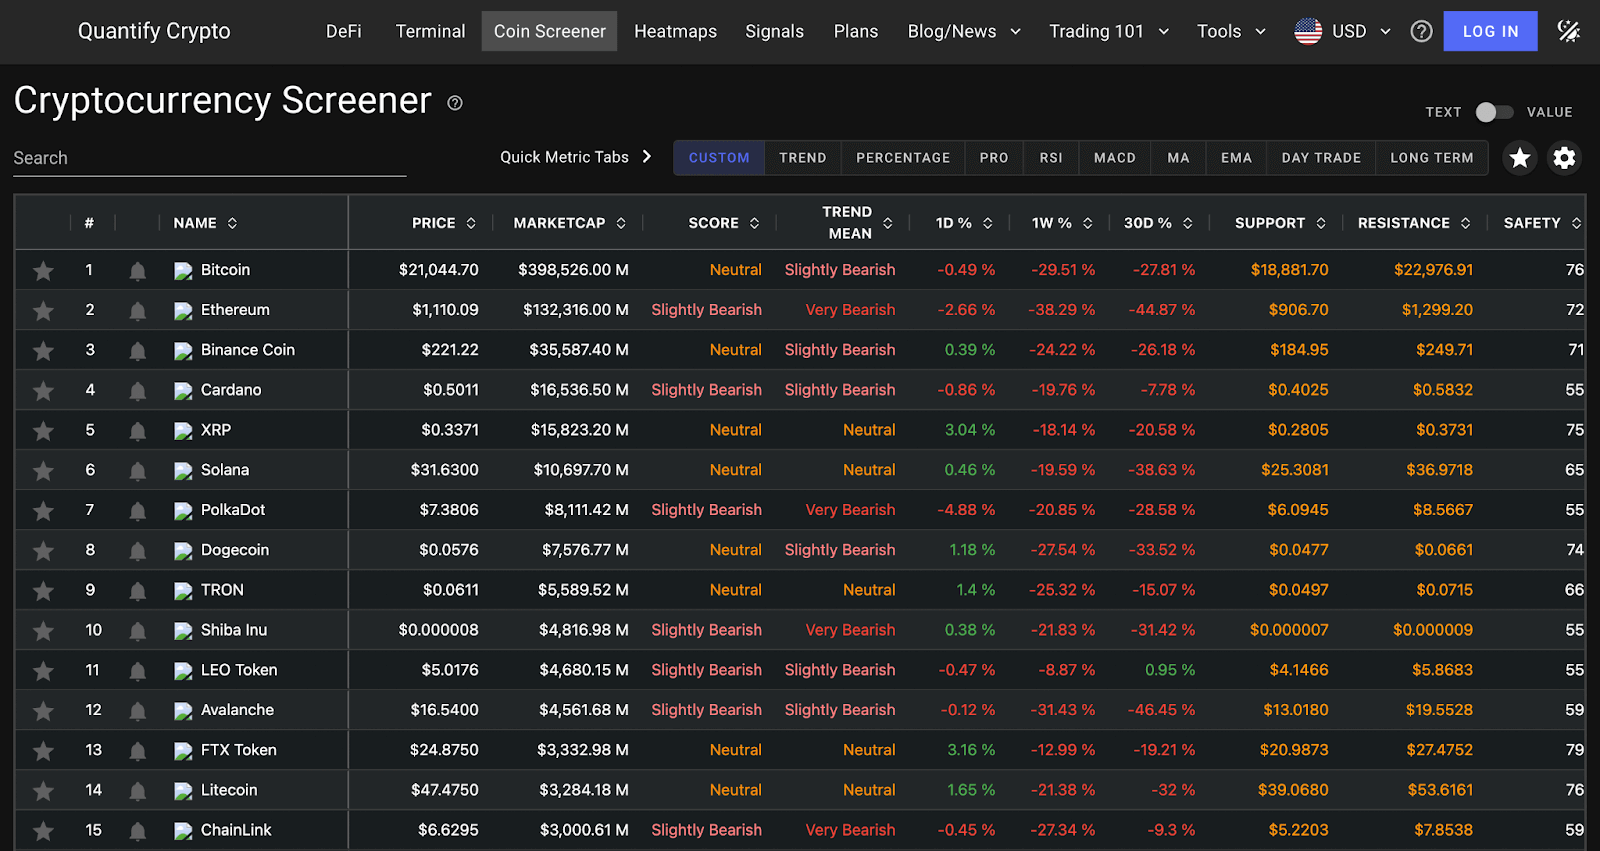Set alert bell for Bitcoin
Screen dimensions: 1600x851
tap(138, 271)
